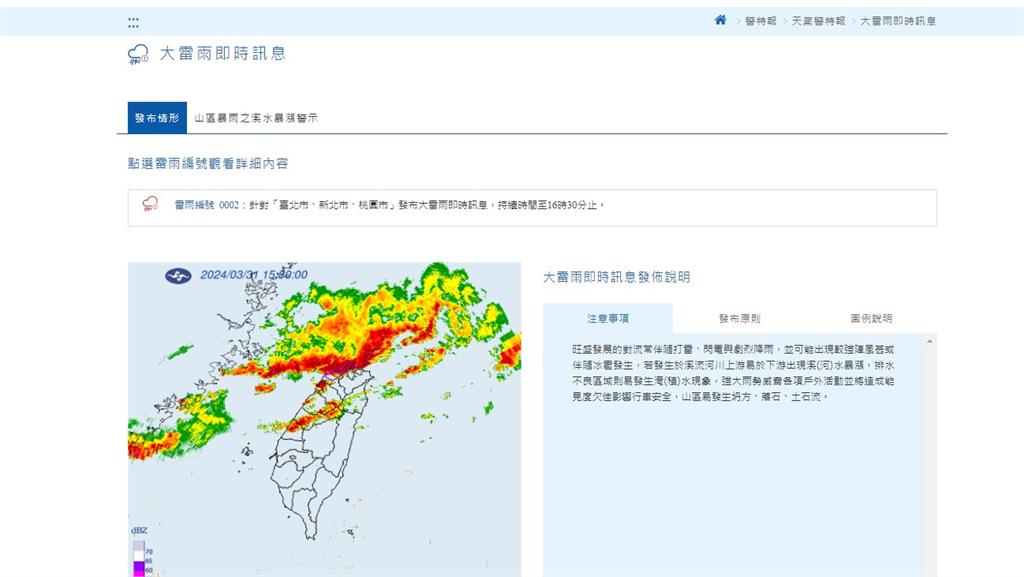Open the three-dot grid menu icon

coord(133,23)
